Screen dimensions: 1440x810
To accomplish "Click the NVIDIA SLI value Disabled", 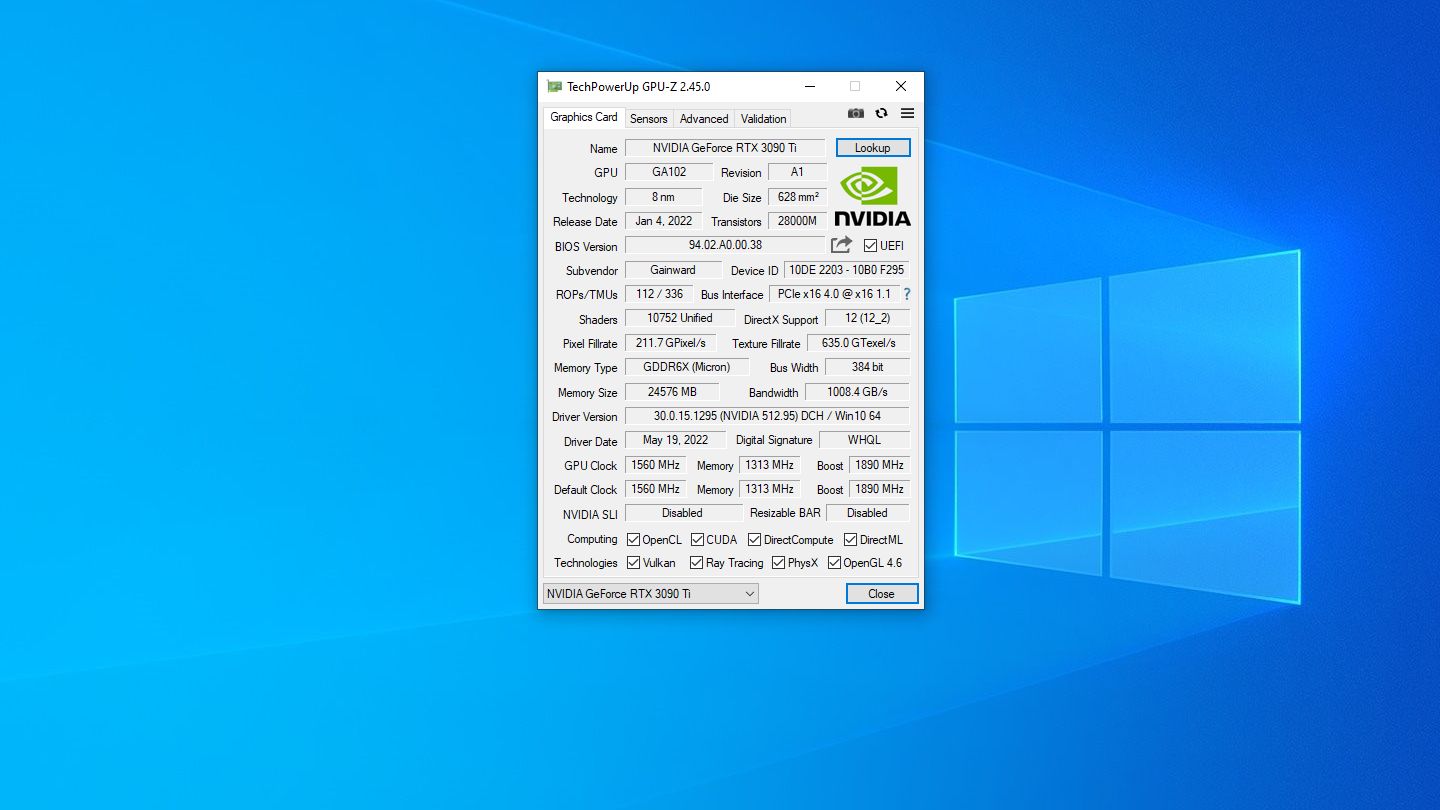I will pyautogui.click(x=682, y=513).
